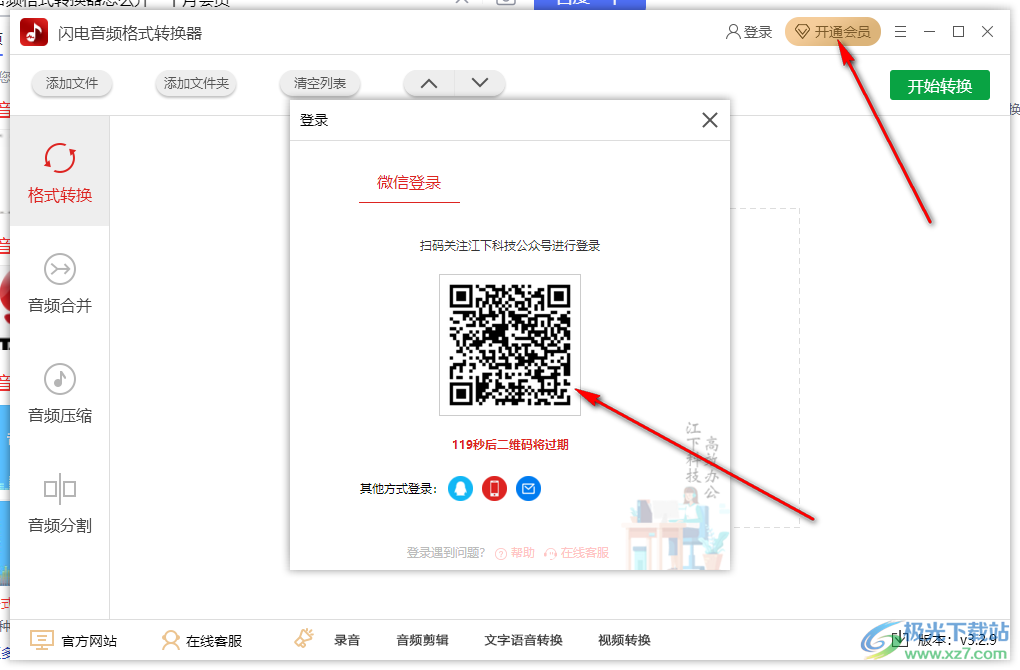Select 音频合并 in the sidebar

click(x=60, y=283)
